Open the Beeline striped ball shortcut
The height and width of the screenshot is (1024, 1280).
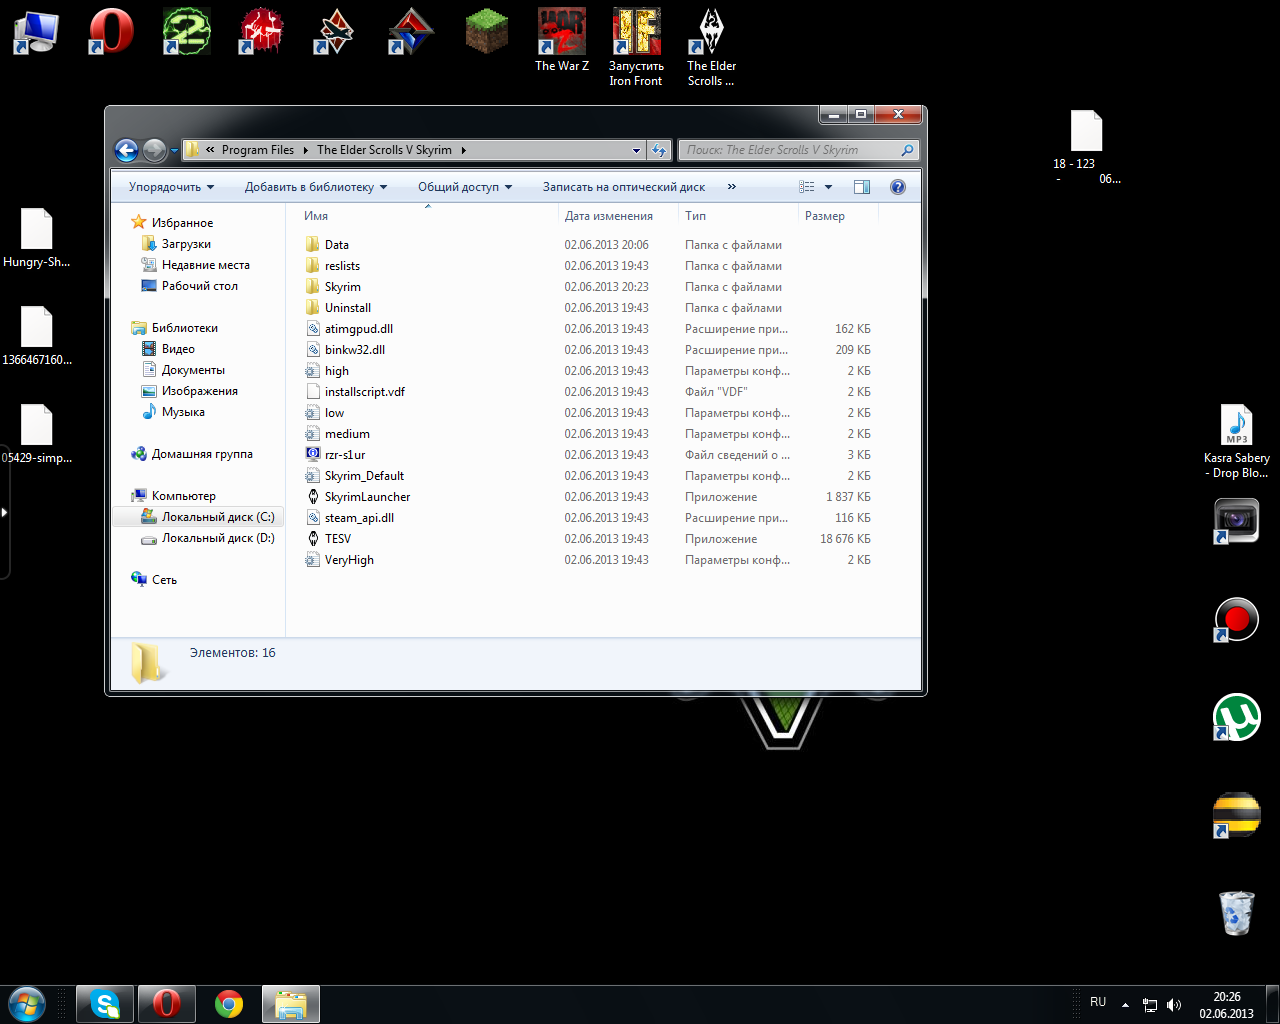[x=1237, y=815]
